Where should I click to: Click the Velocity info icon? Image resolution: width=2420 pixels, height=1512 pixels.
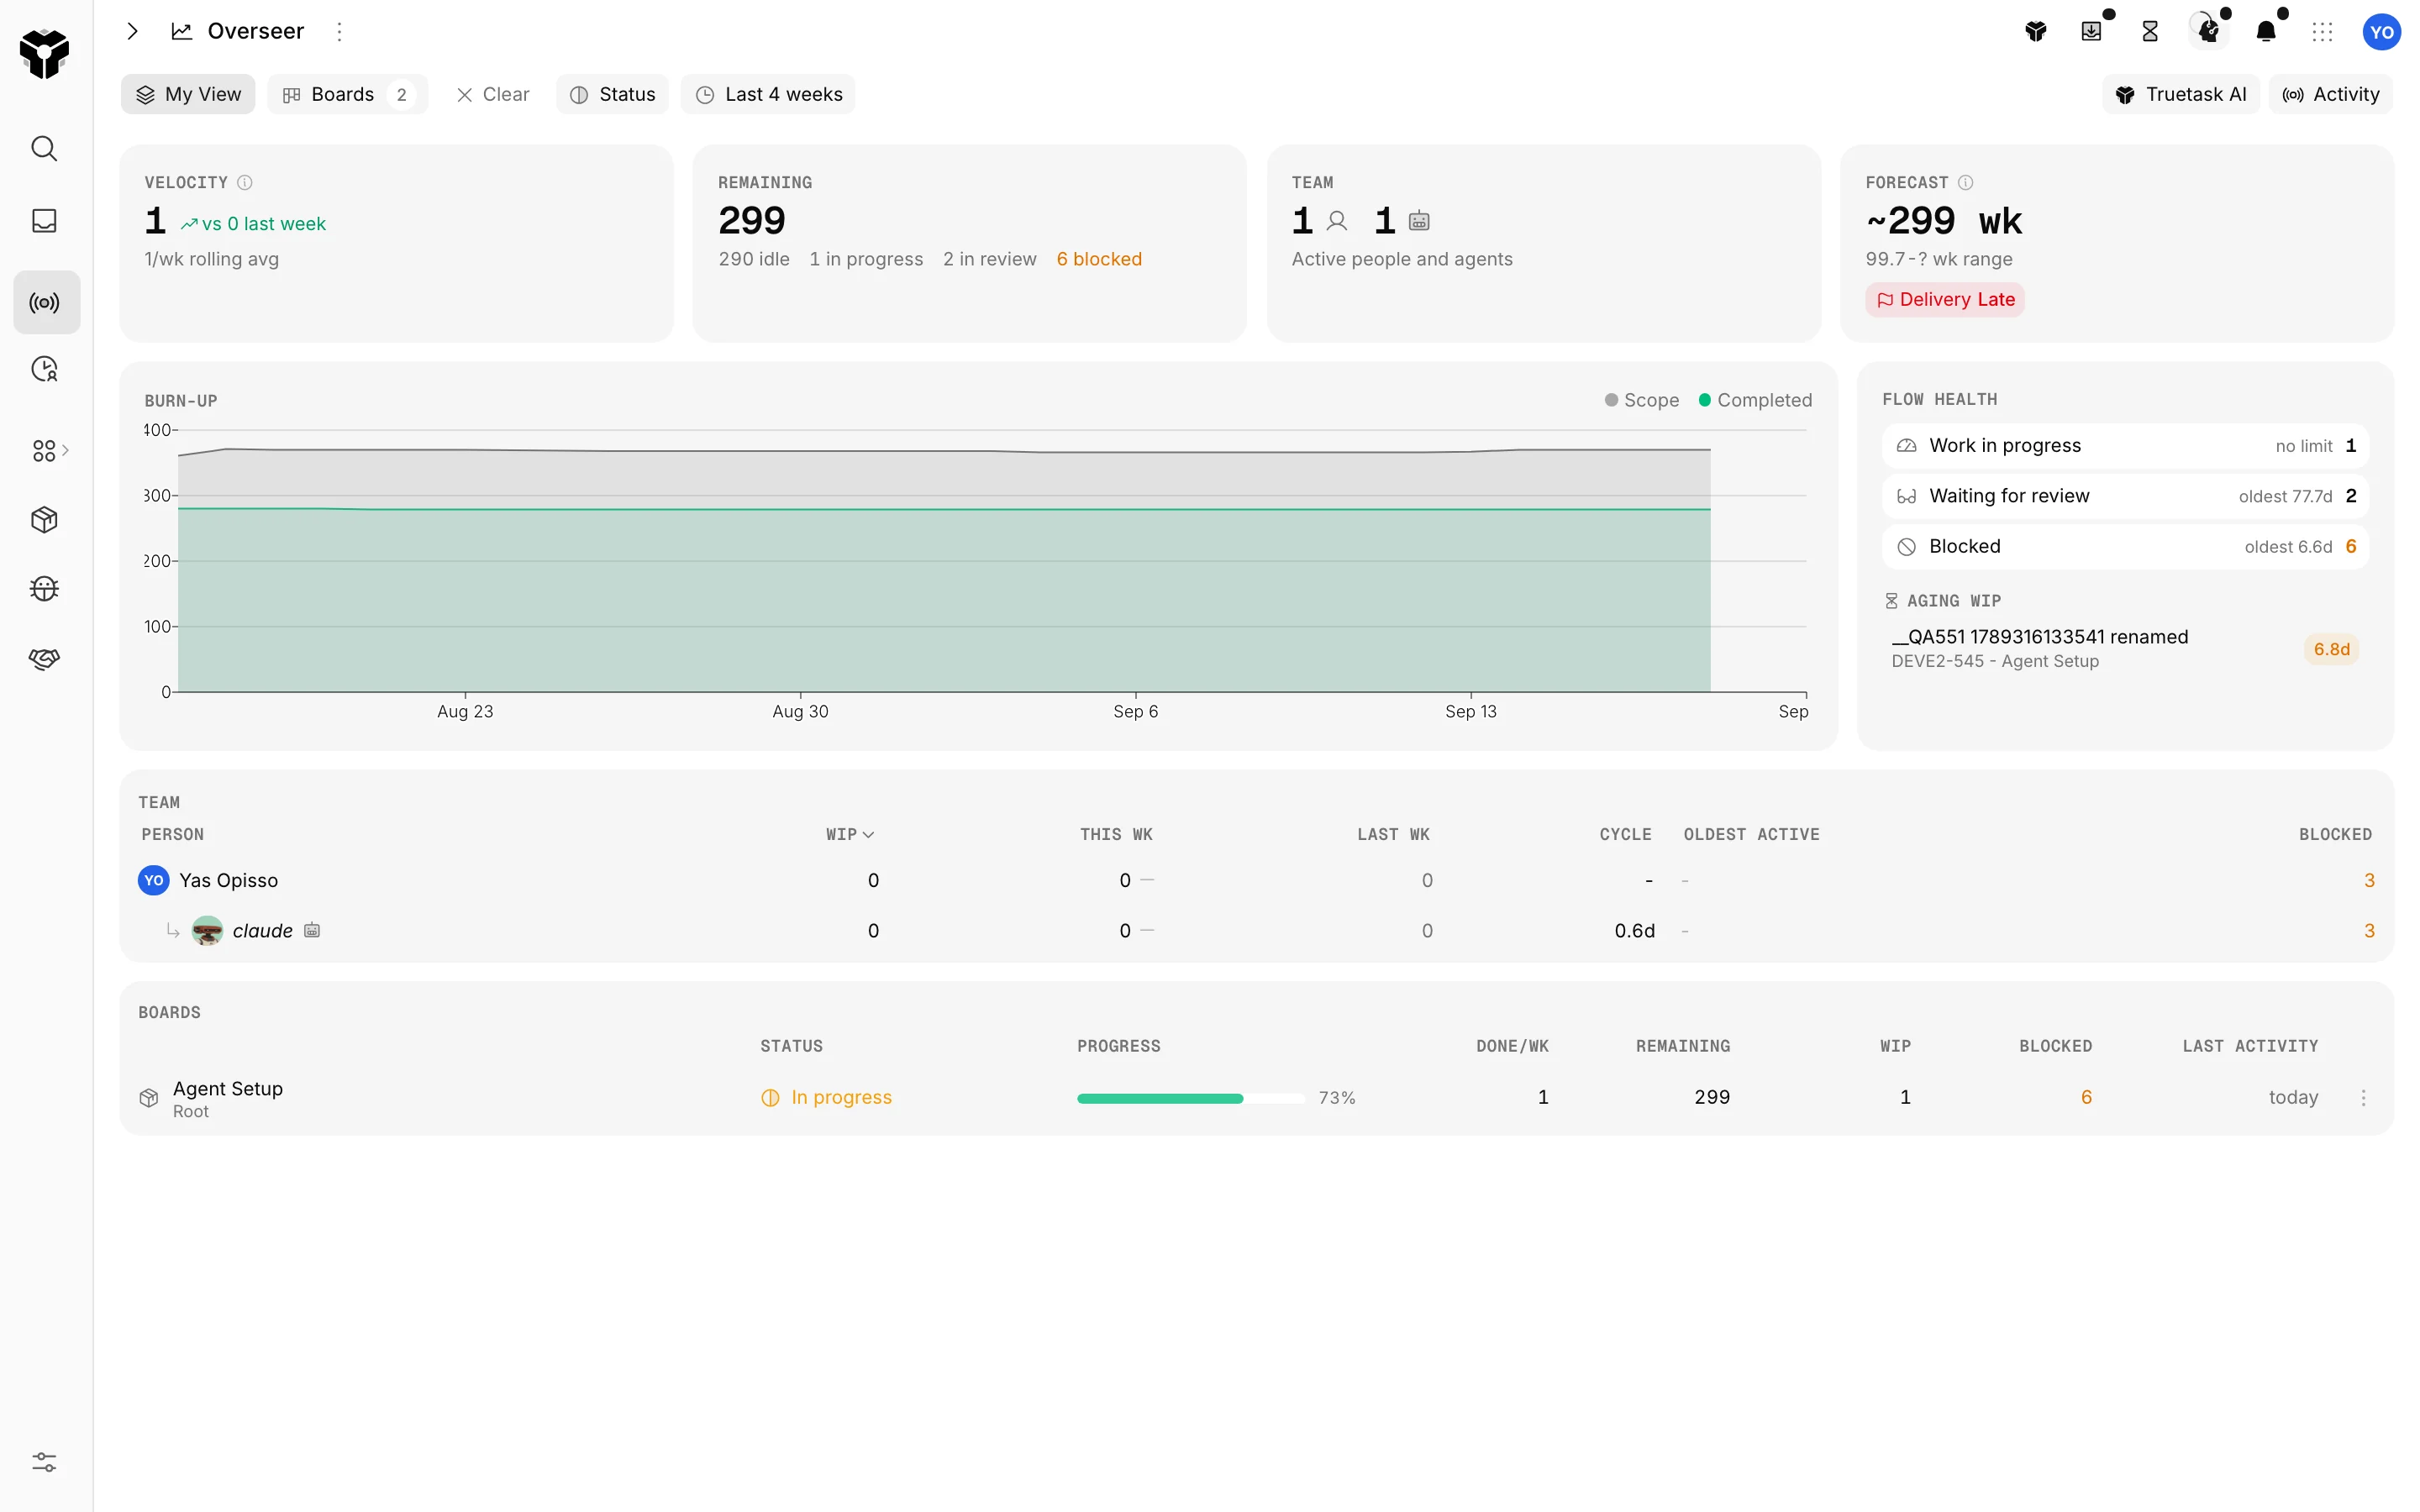click(245, 182)
